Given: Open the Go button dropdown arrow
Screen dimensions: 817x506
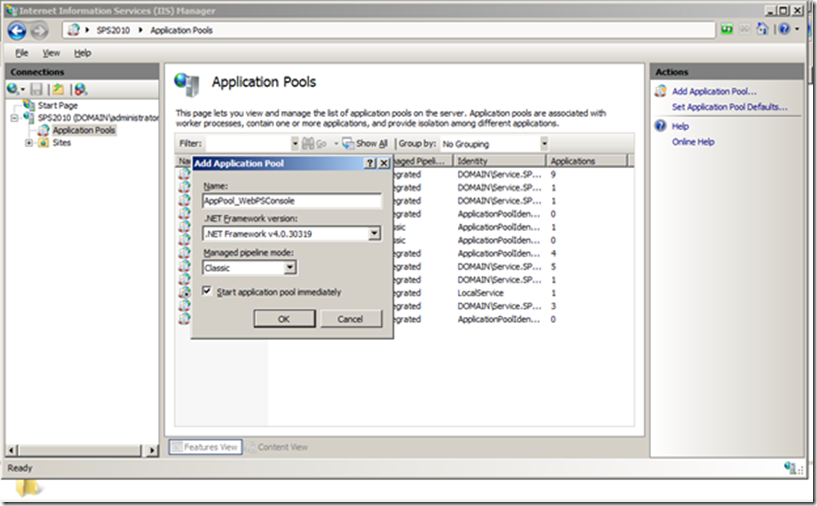Looking at the screenshot, I should [336, 143].
